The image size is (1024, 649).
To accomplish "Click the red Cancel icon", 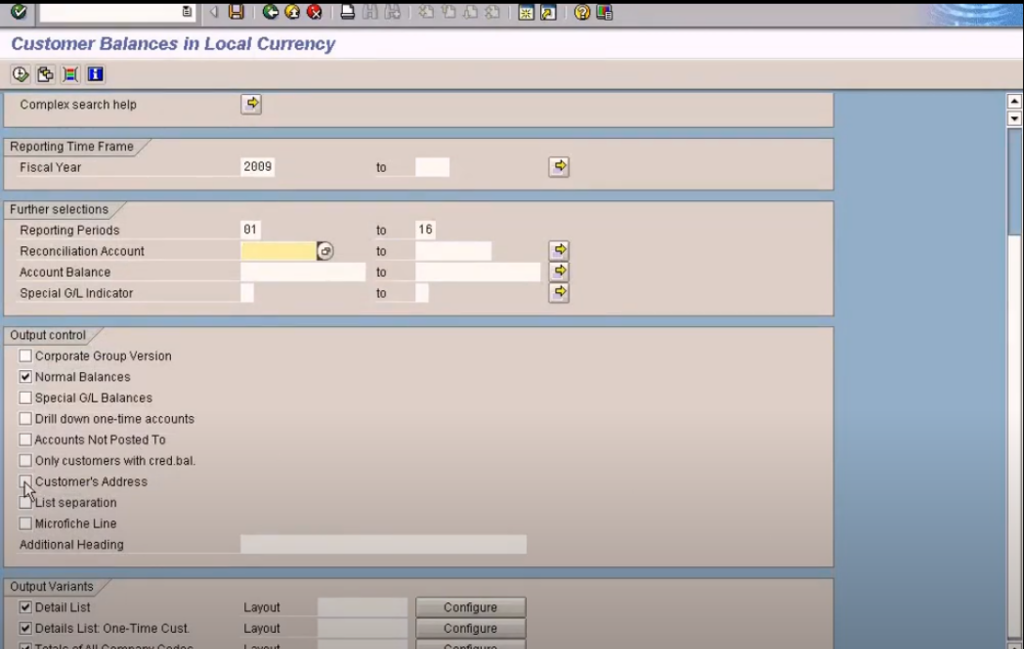I will coord(314,12).
